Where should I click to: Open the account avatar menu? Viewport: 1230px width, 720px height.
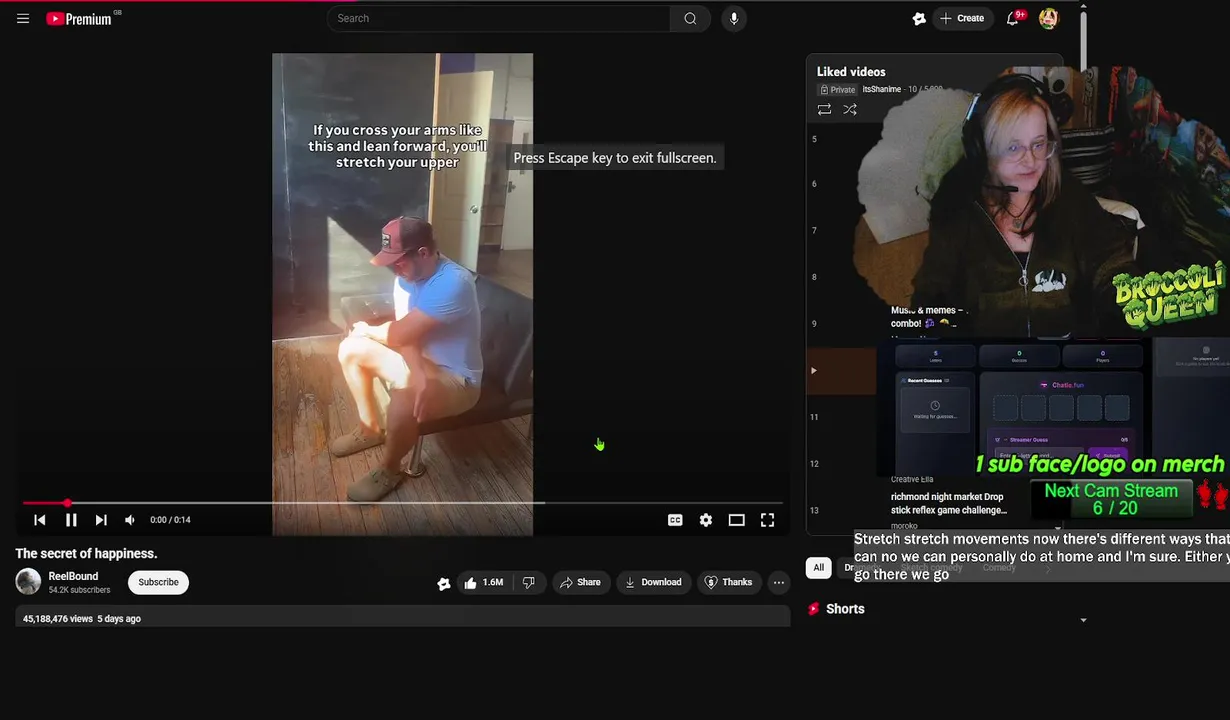click(x=1048, y=18)
